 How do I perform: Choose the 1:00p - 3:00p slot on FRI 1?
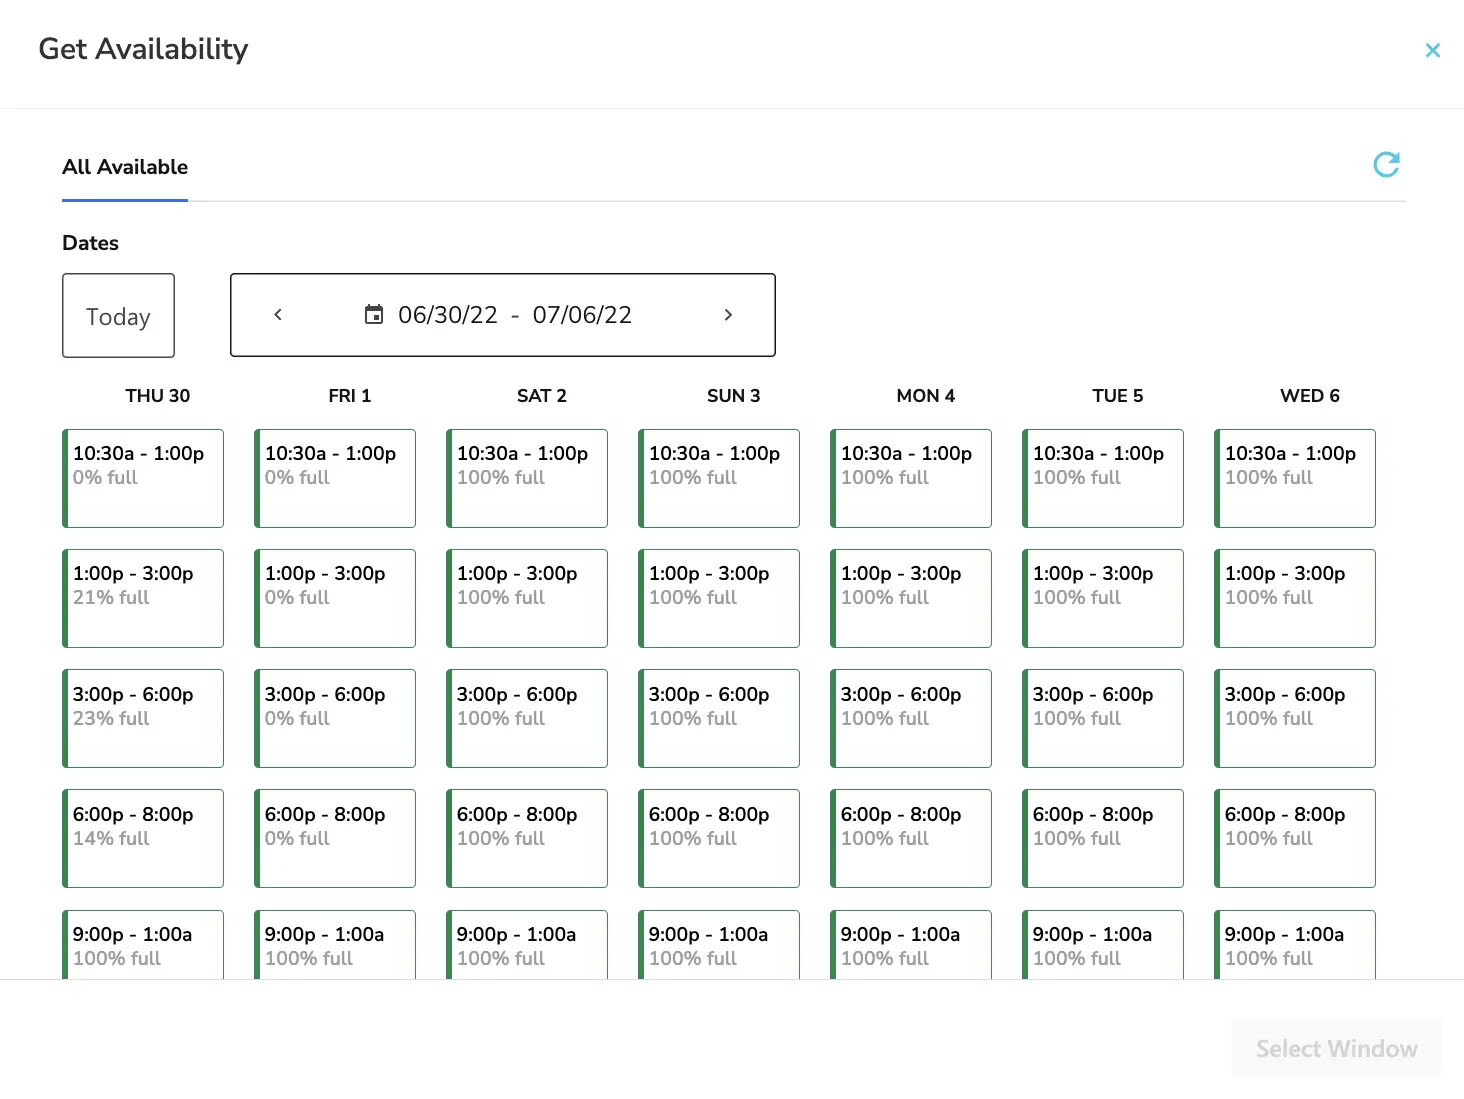pyautogui.click(x=334, y=598)
